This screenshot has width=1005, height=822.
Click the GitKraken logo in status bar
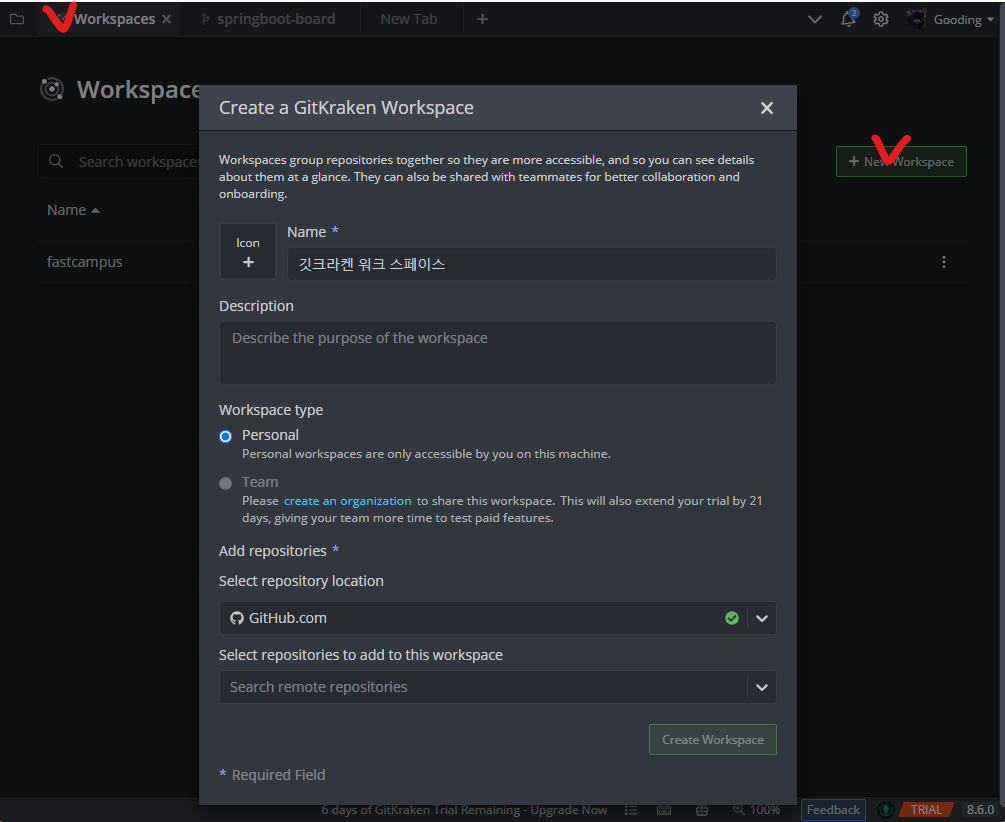pos(886,810)
